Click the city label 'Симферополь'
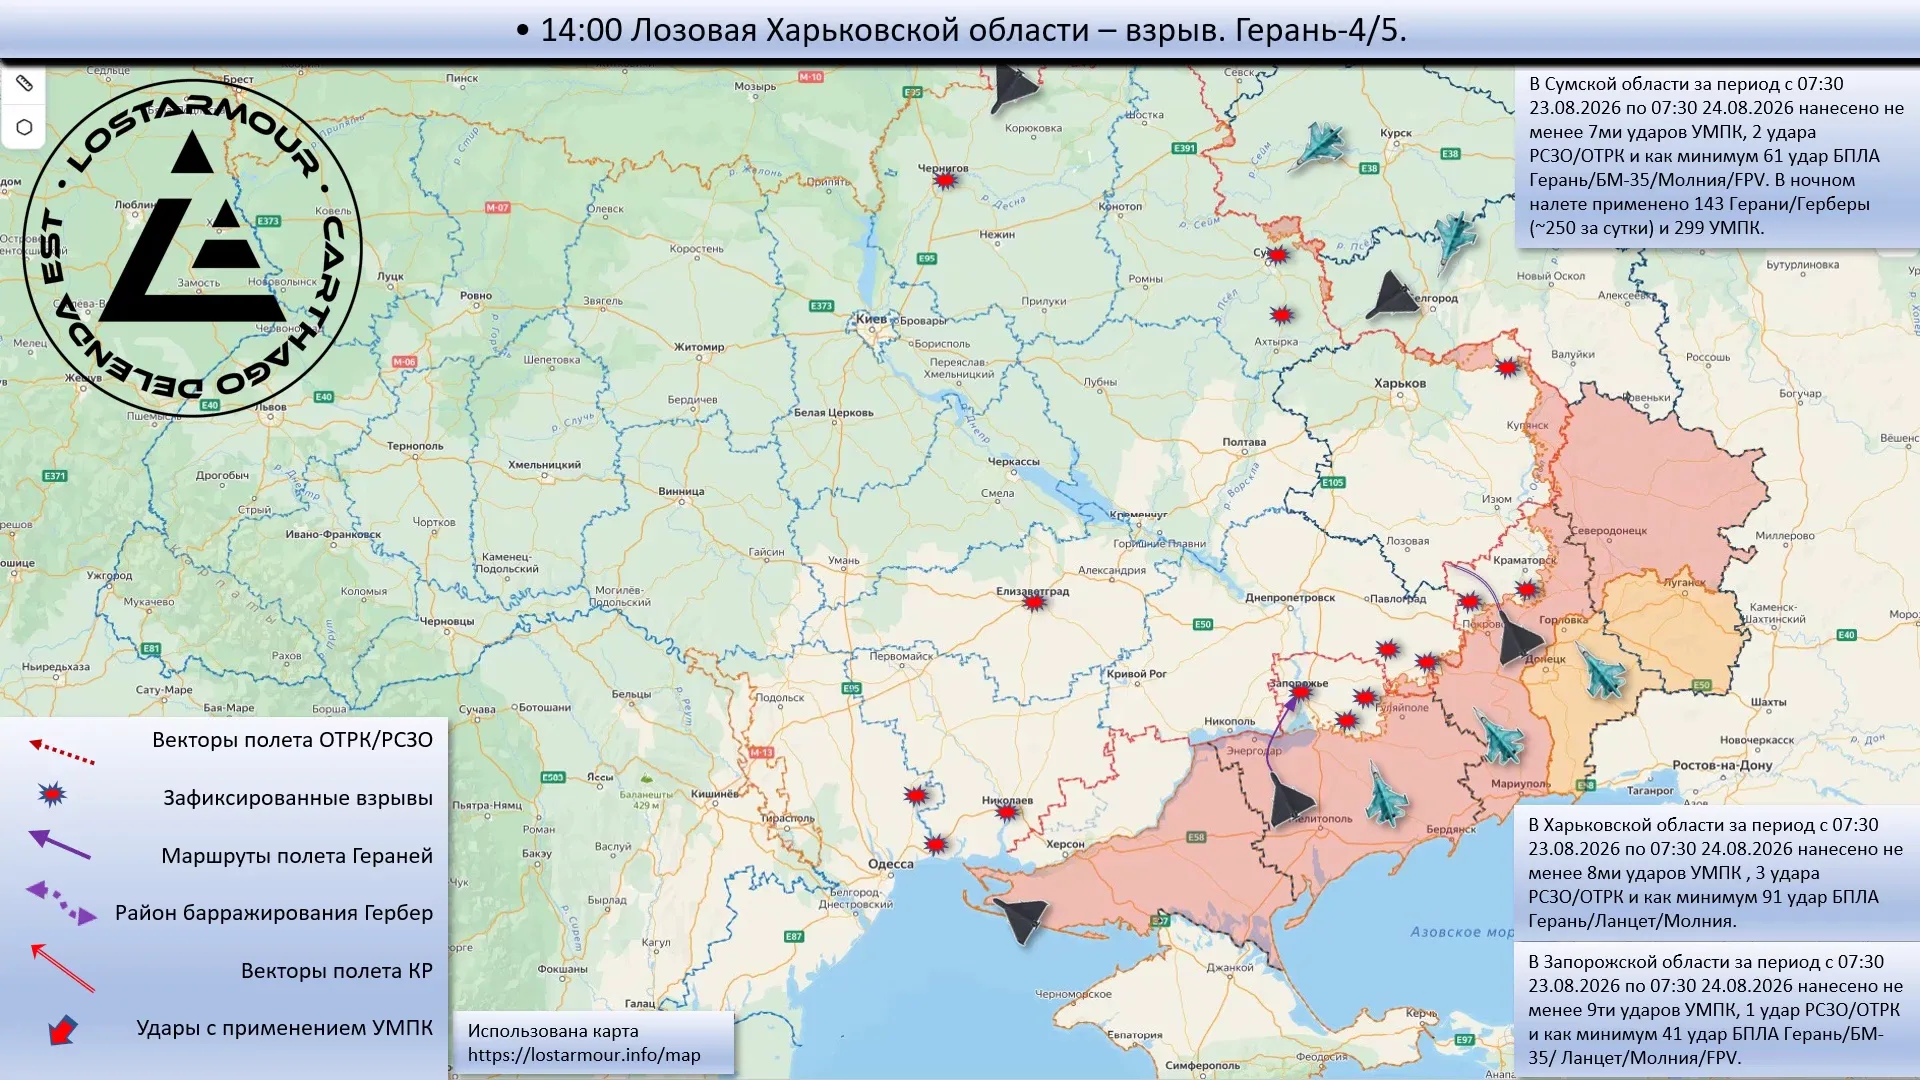Viewport: 1920px width, 1080px height. [x=1202, y=1066]
